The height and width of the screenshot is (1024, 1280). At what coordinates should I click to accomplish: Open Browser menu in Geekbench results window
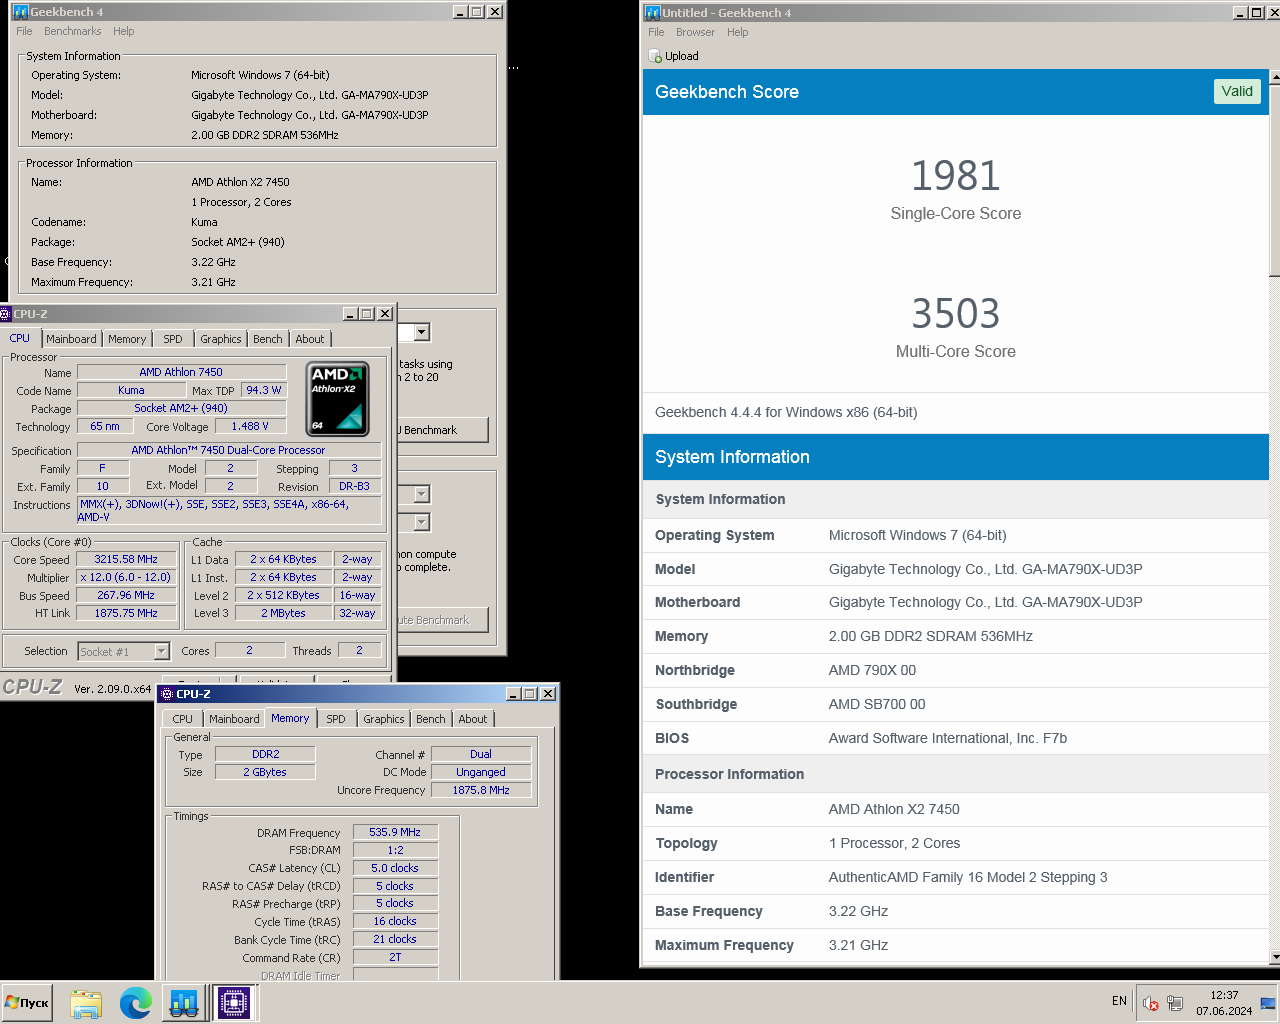click(x=695, y=32)
